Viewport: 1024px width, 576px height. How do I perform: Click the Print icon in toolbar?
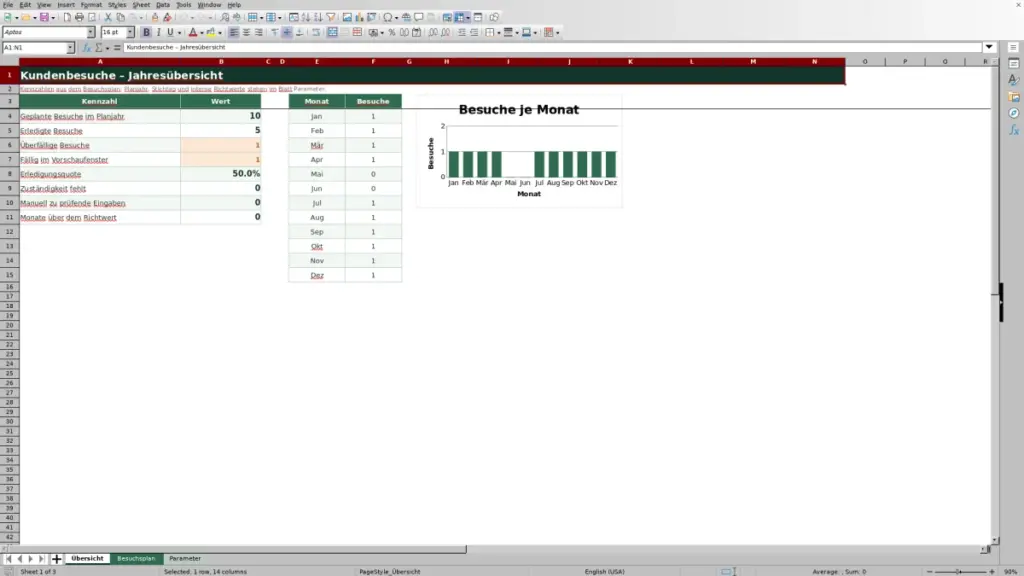coord(79,17)
